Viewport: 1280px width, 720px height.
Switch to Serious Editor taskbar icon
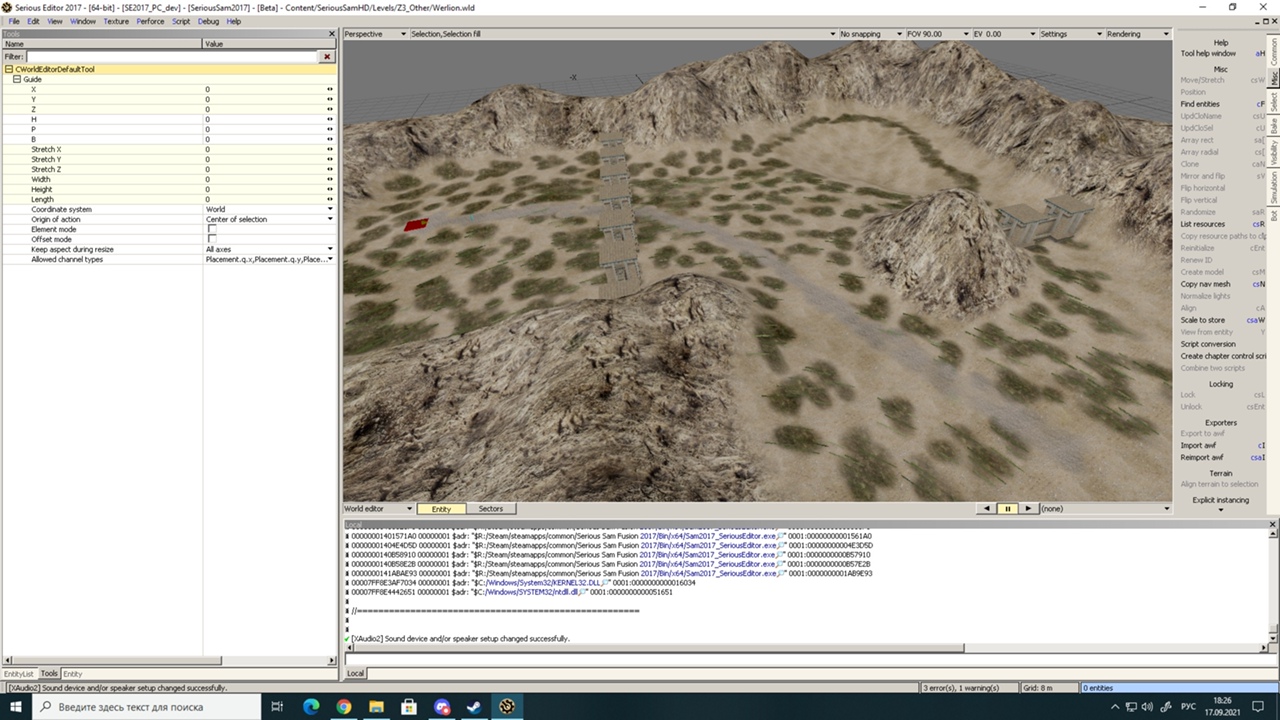(508, 707)
